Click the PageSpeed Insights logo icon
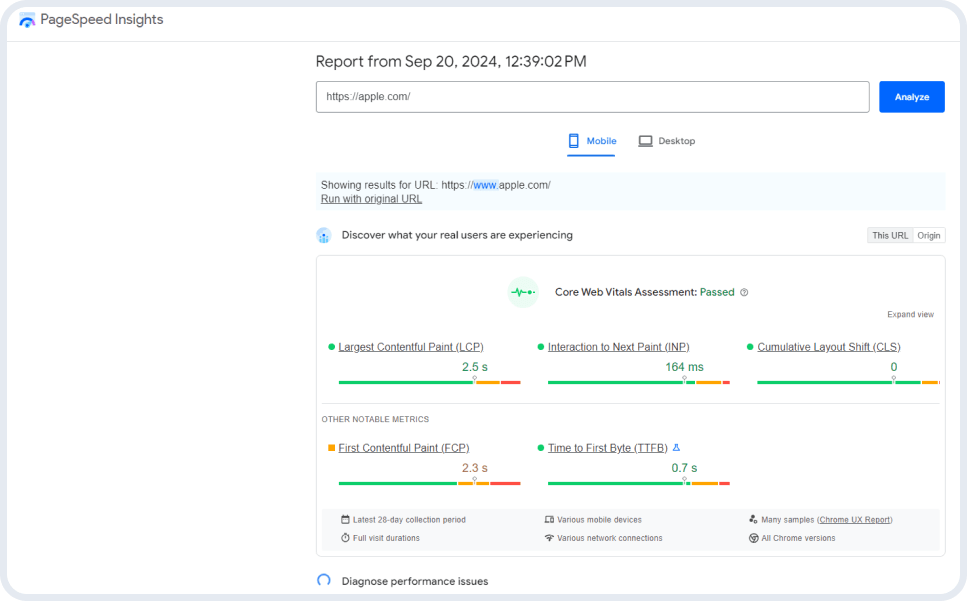 coord(27,20)
